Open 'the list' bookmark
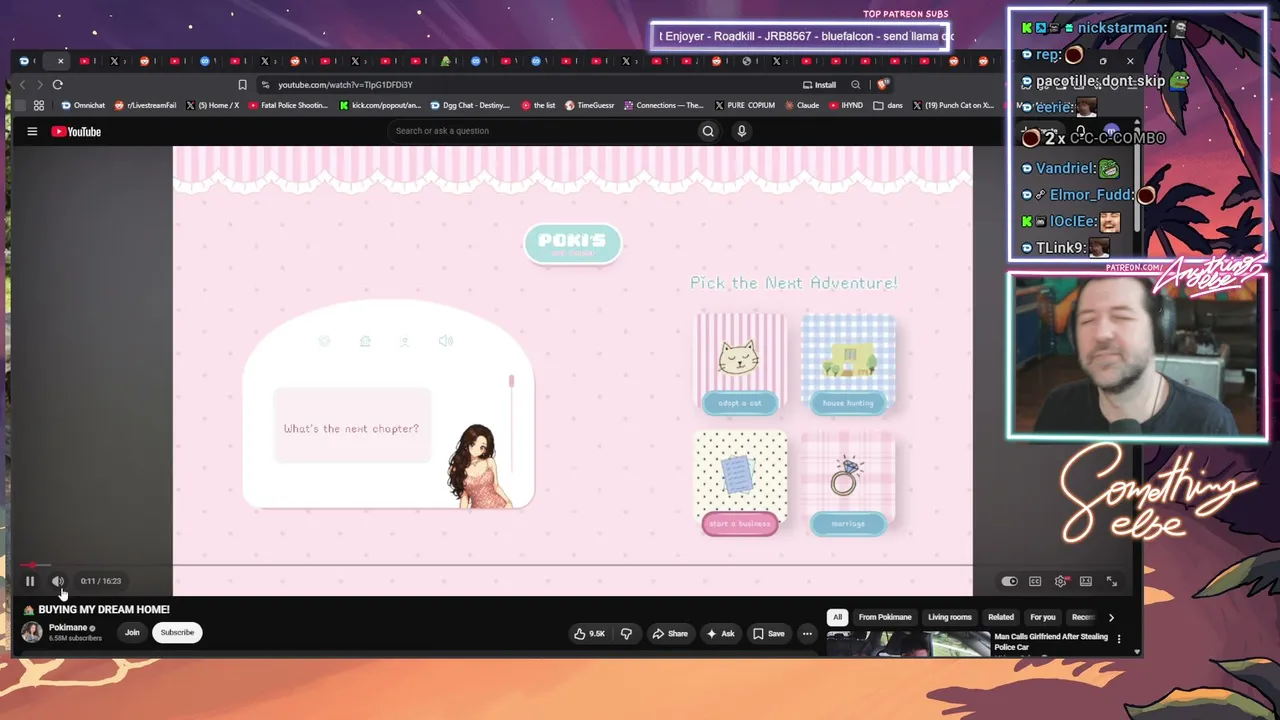Viewport: 1280px width, 720px height. 538,105
